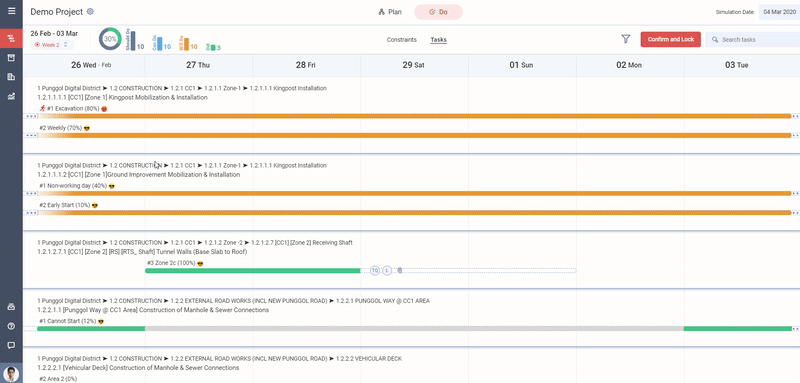The width and height of the screenshot is (800, 383).
Task: Switch to the Constraints tab
Action: tap(402, 40)
